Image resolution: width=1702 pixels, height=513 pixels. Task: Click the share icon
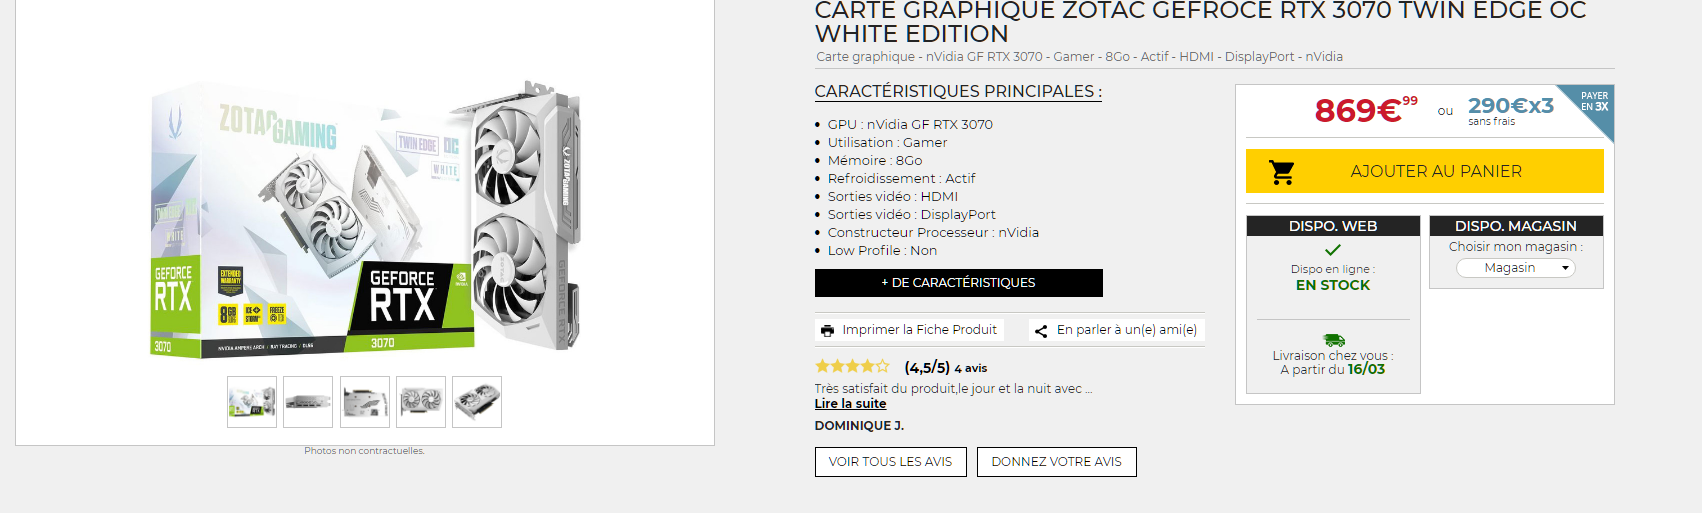click(1041, 331)
